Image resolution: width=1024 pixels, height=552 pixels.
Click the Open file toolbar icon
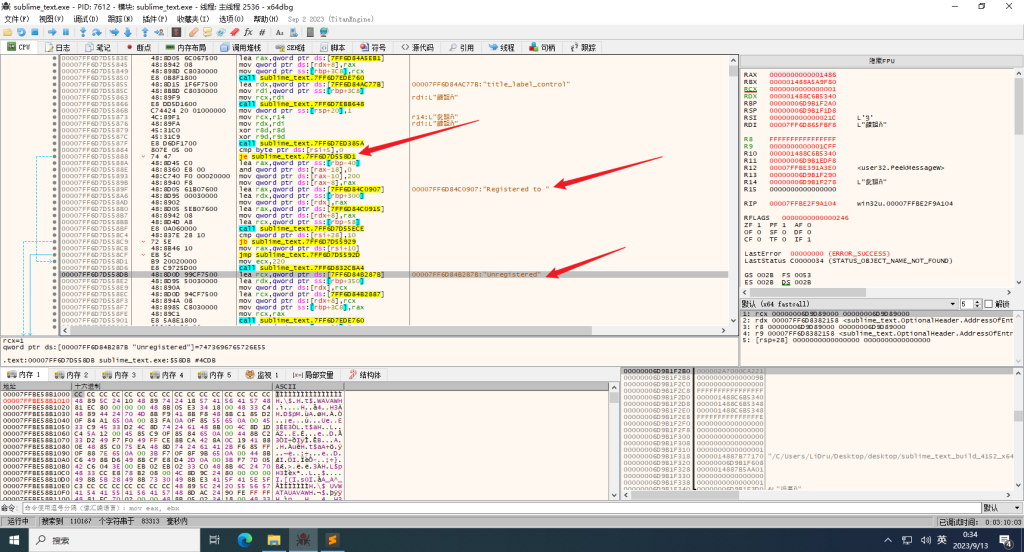click(7, 32)
